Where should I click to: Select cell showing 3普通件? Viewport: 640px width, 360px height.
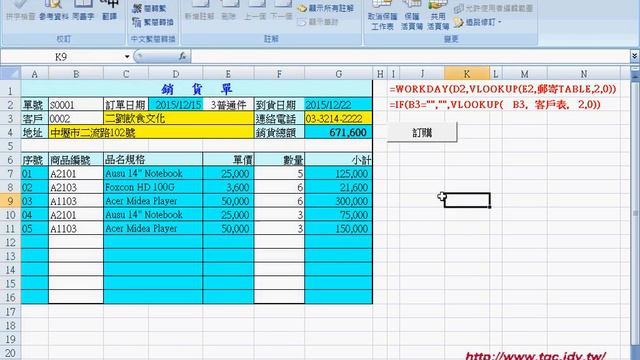tap(228, 105)
